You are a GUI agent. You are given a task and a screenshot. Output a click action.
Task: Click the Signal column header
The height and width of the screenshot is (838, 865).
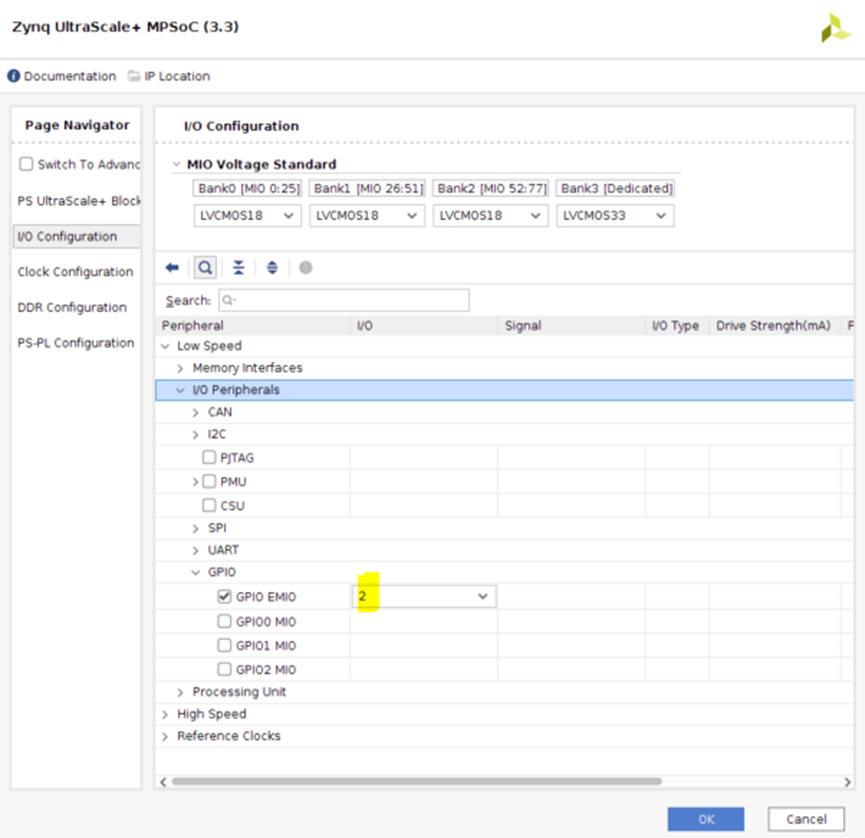(x=572, y=325)
